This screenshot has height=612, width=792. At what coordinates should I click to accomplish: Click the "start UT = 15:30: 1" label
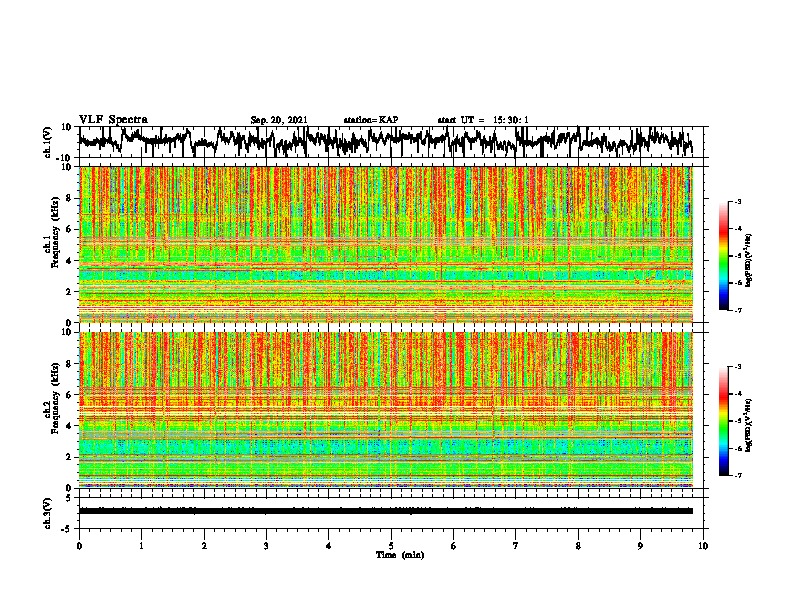click(x=483, y=120)
